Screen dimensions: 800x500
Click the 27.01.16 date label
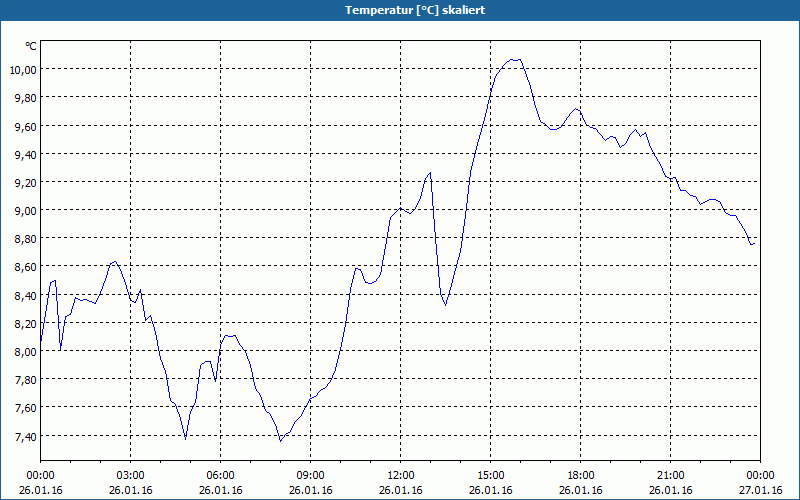(761, 490)
